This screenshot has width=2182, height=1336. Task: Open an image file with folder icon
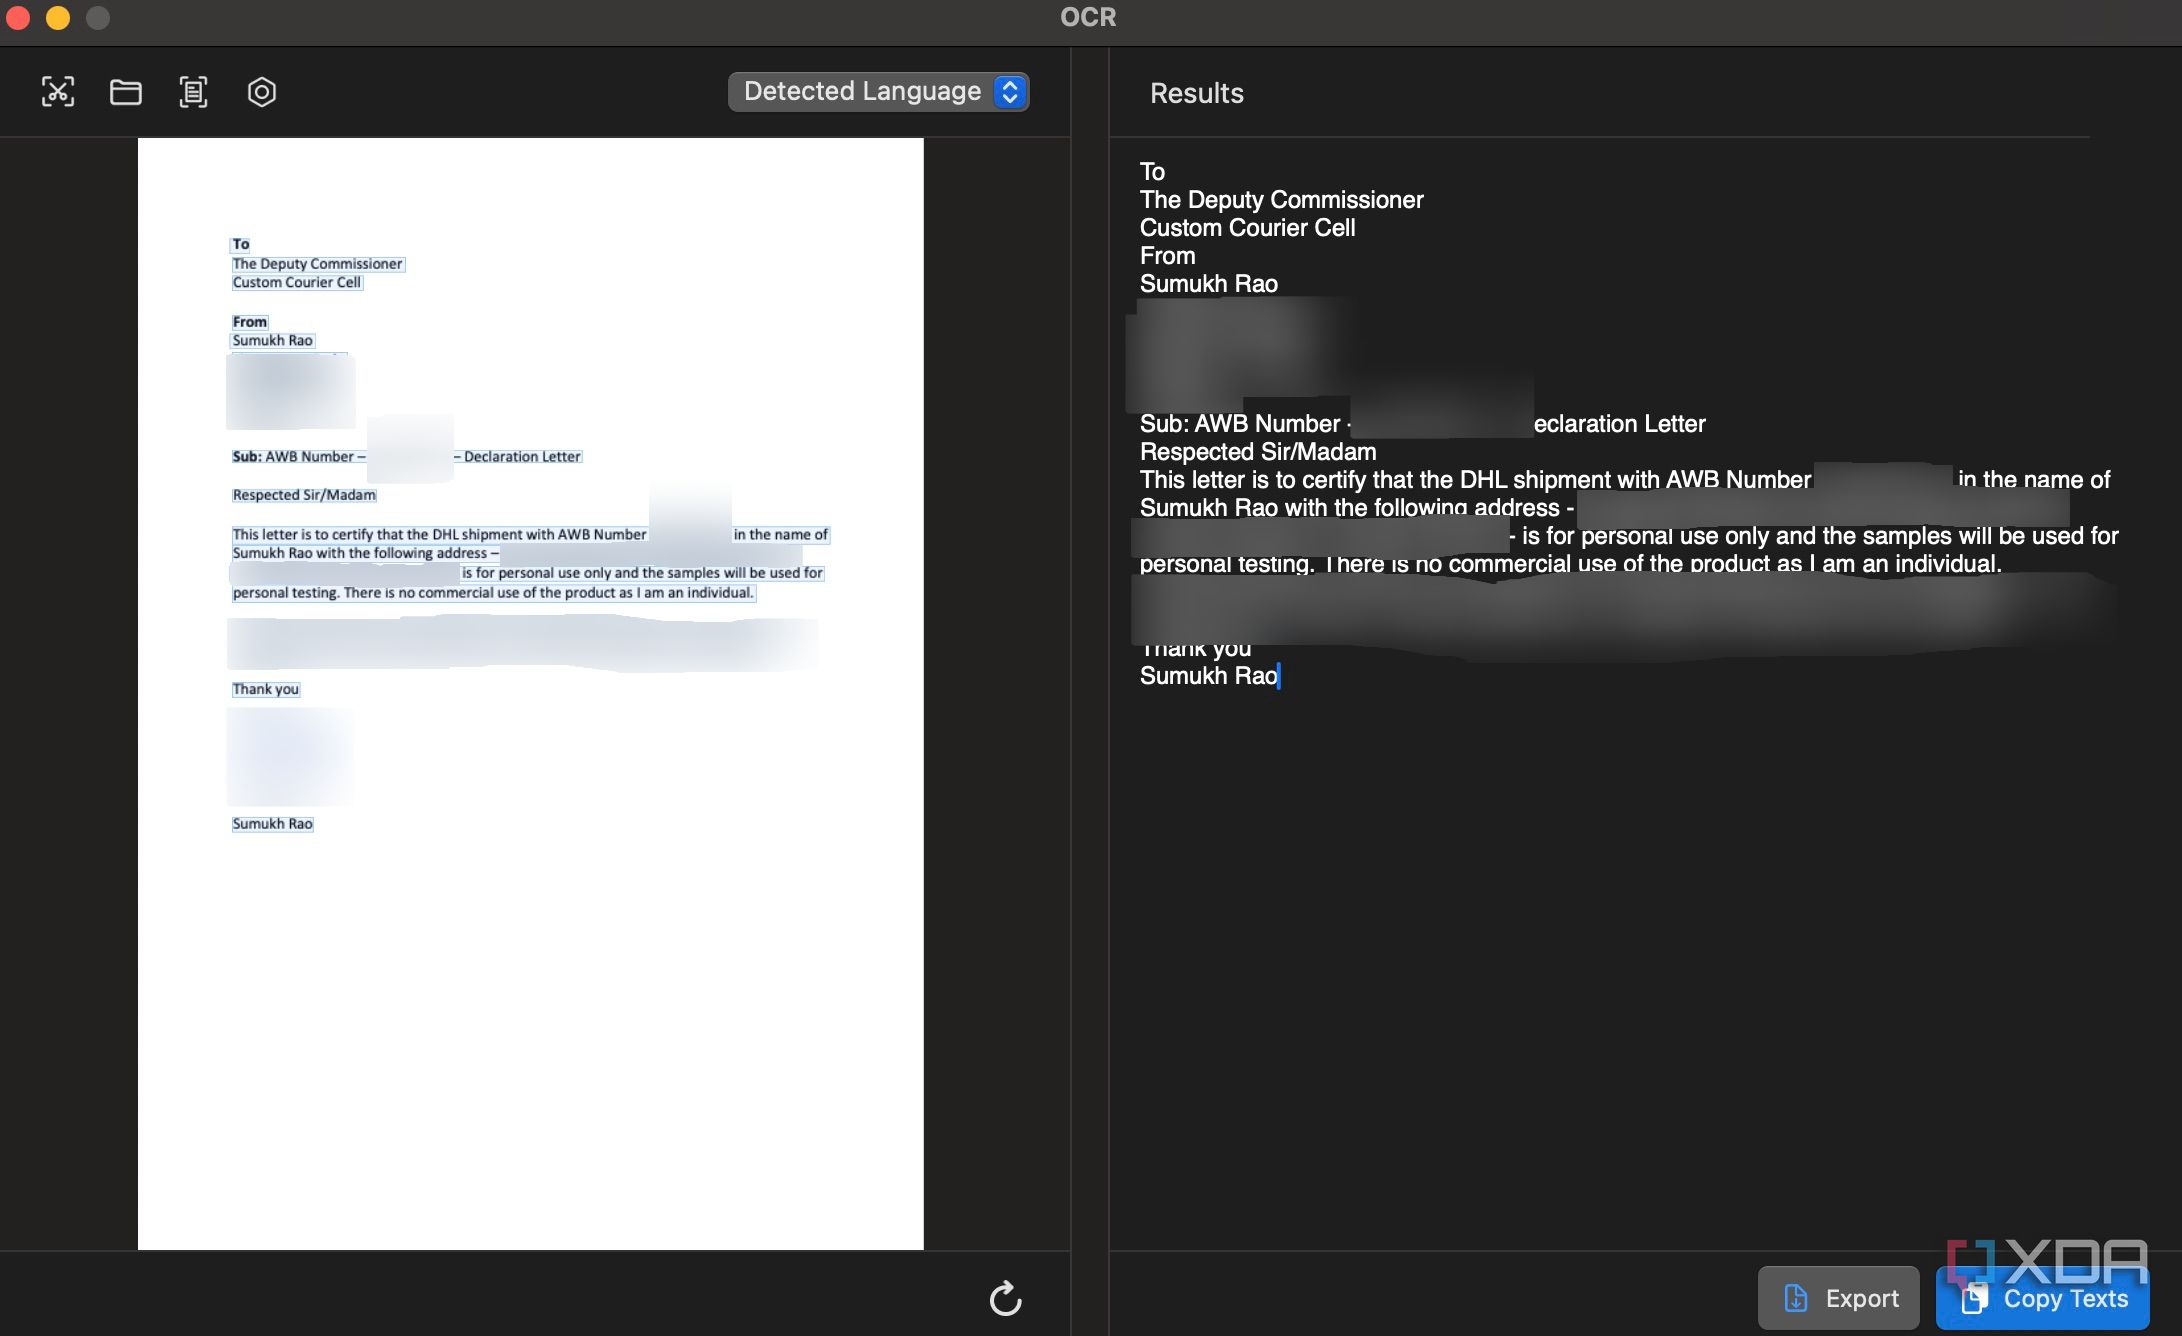pos(126,92)
